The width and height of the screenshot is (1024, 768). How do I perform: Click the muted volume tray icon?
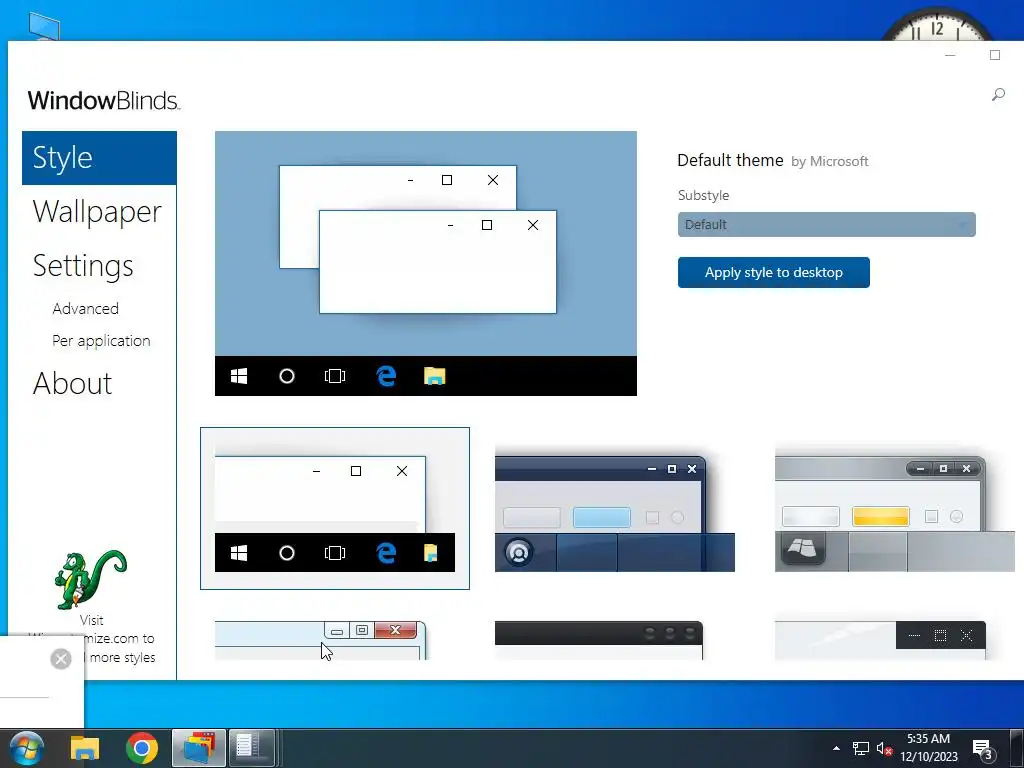pos(884,748)
